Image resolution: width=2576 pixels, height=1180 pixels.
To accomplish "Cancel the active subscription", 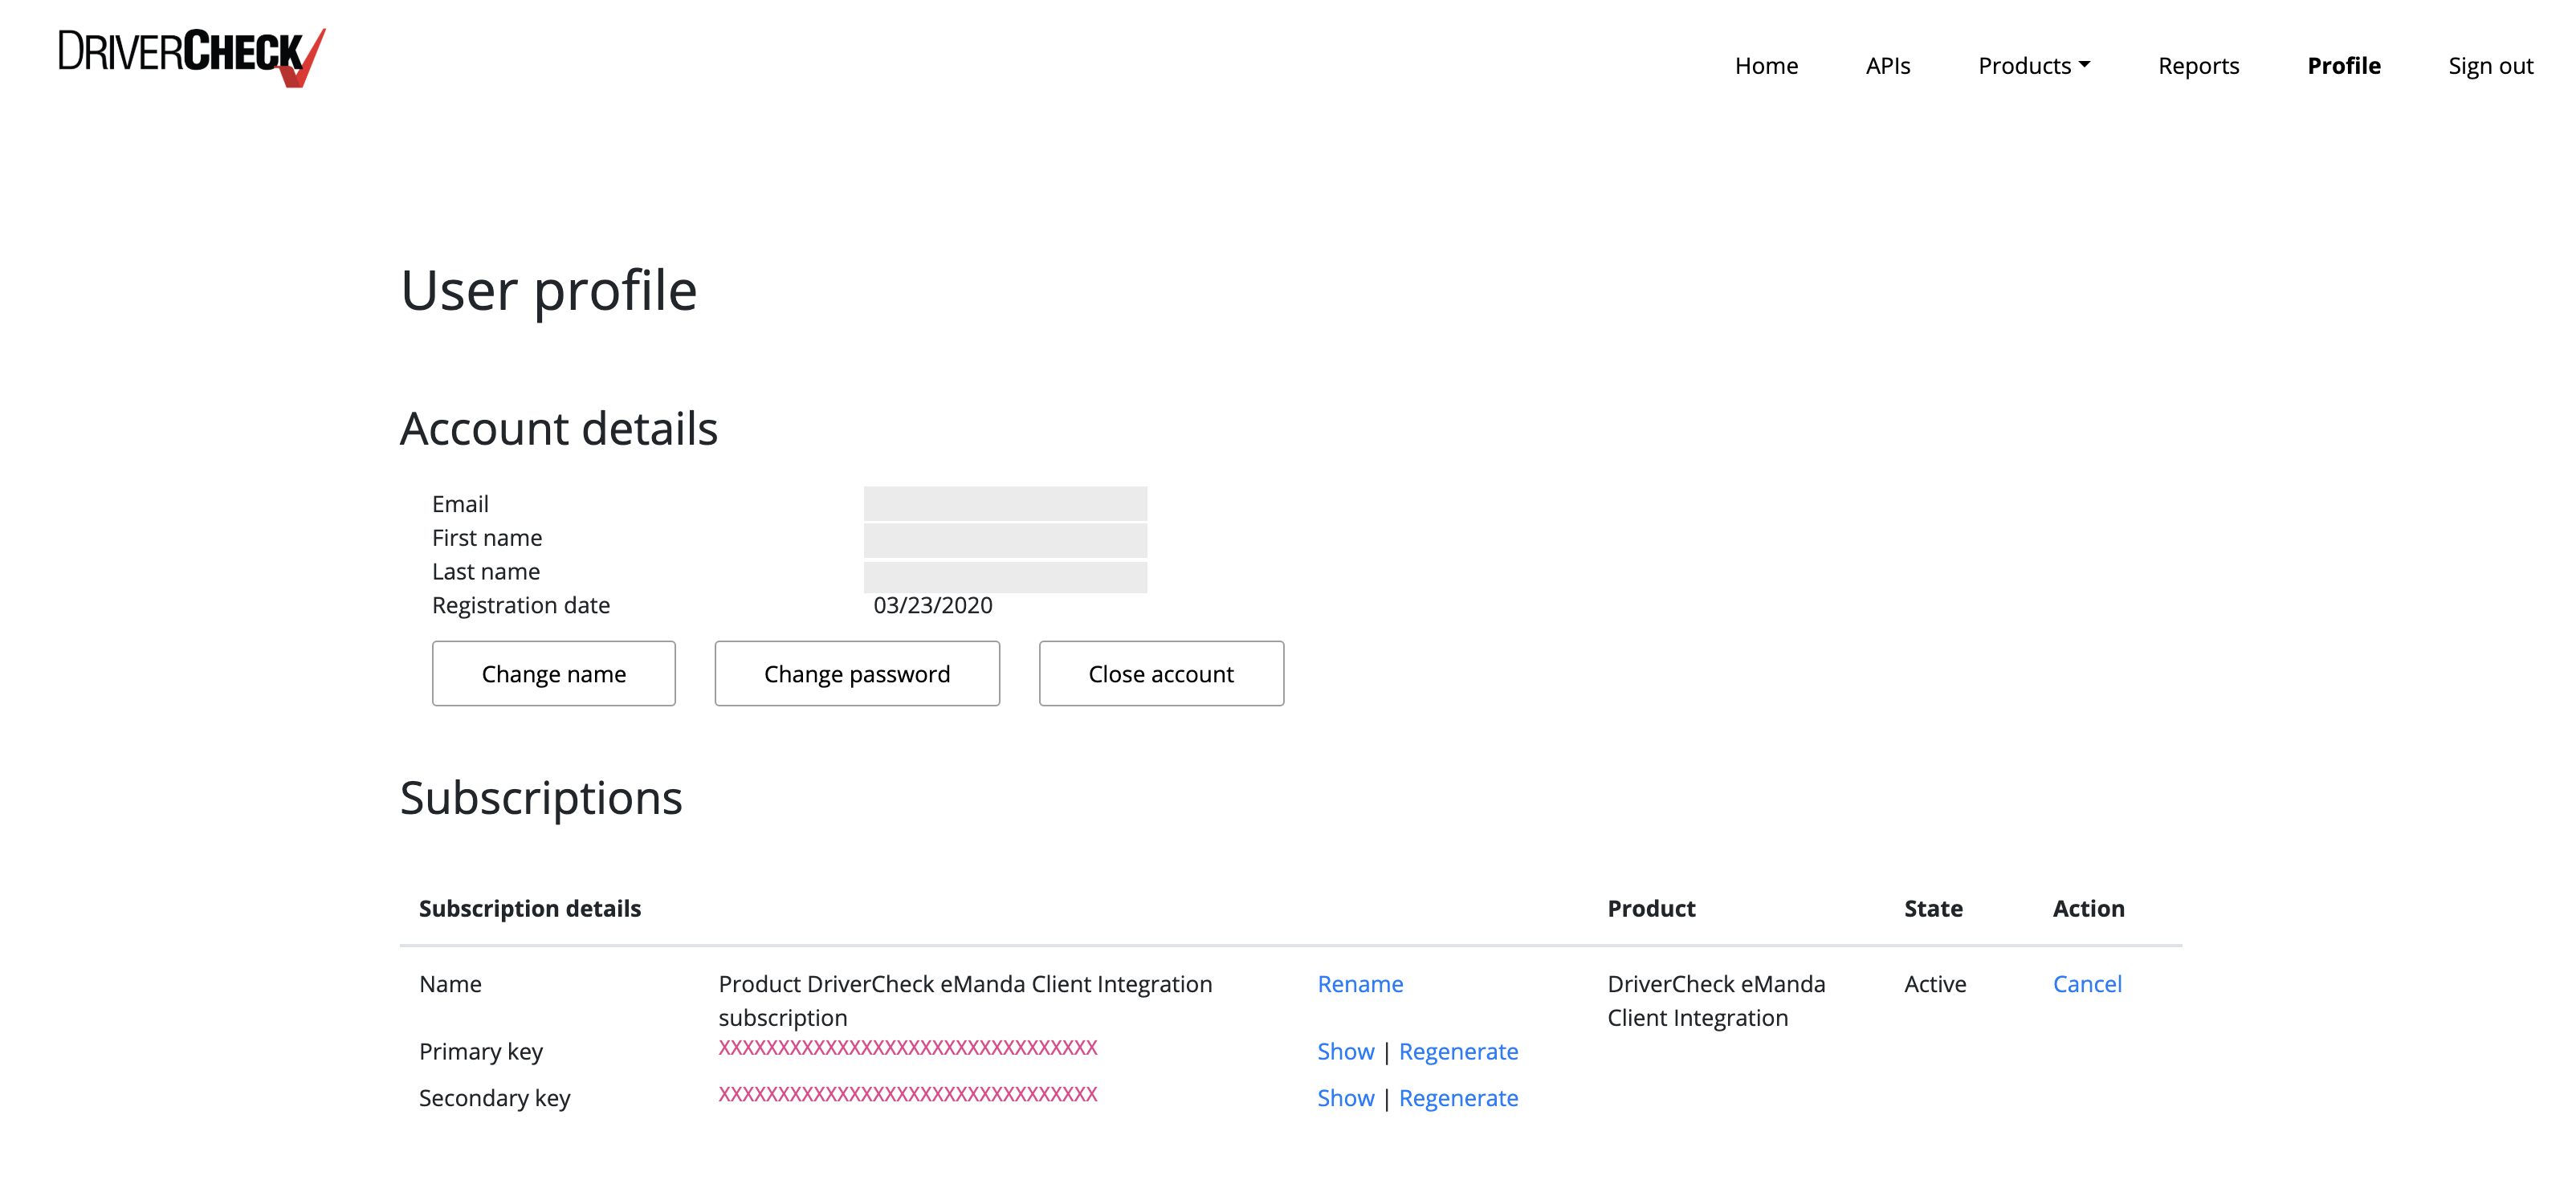I will tap(2086, 983).
